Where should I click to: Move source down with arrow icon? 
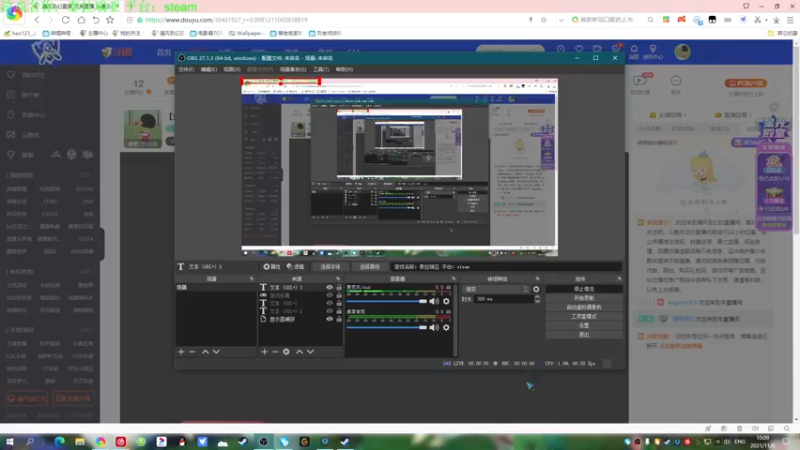click(x=310, y=352)
